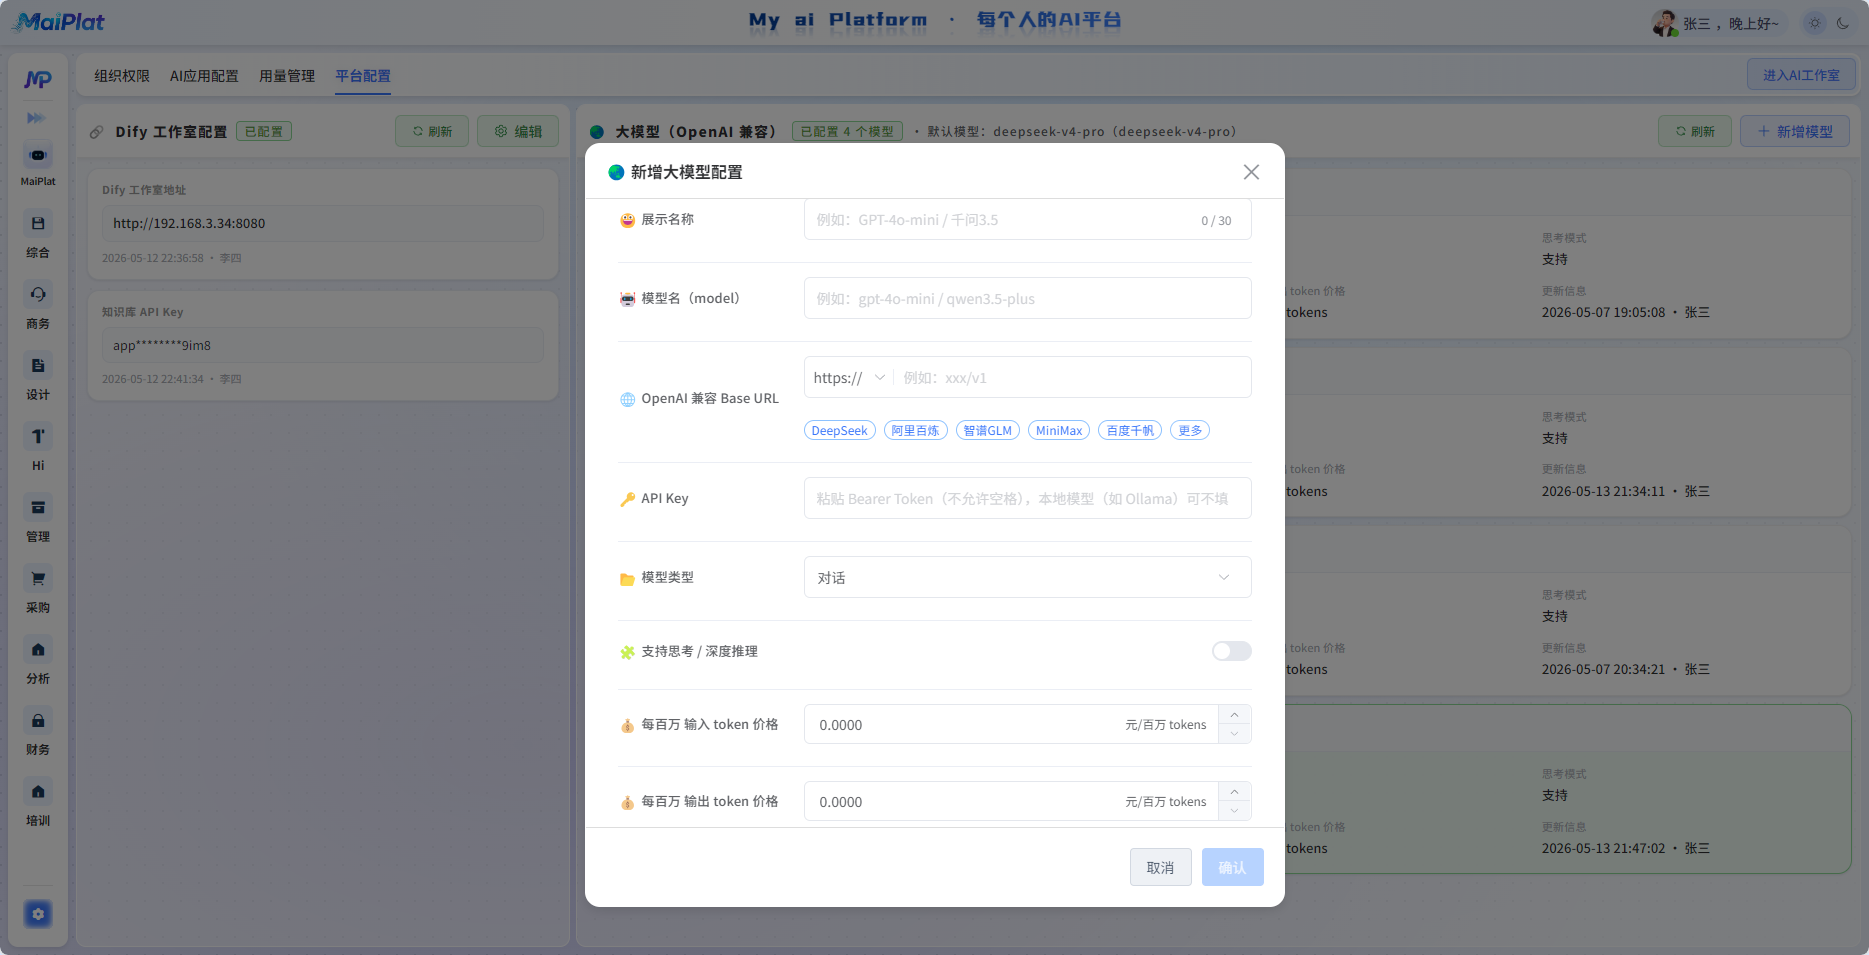Increase 输入 token 价格 with up arrow
Image resolution: width=1869 pixels, height=955 pixels.
point(1234,715)
